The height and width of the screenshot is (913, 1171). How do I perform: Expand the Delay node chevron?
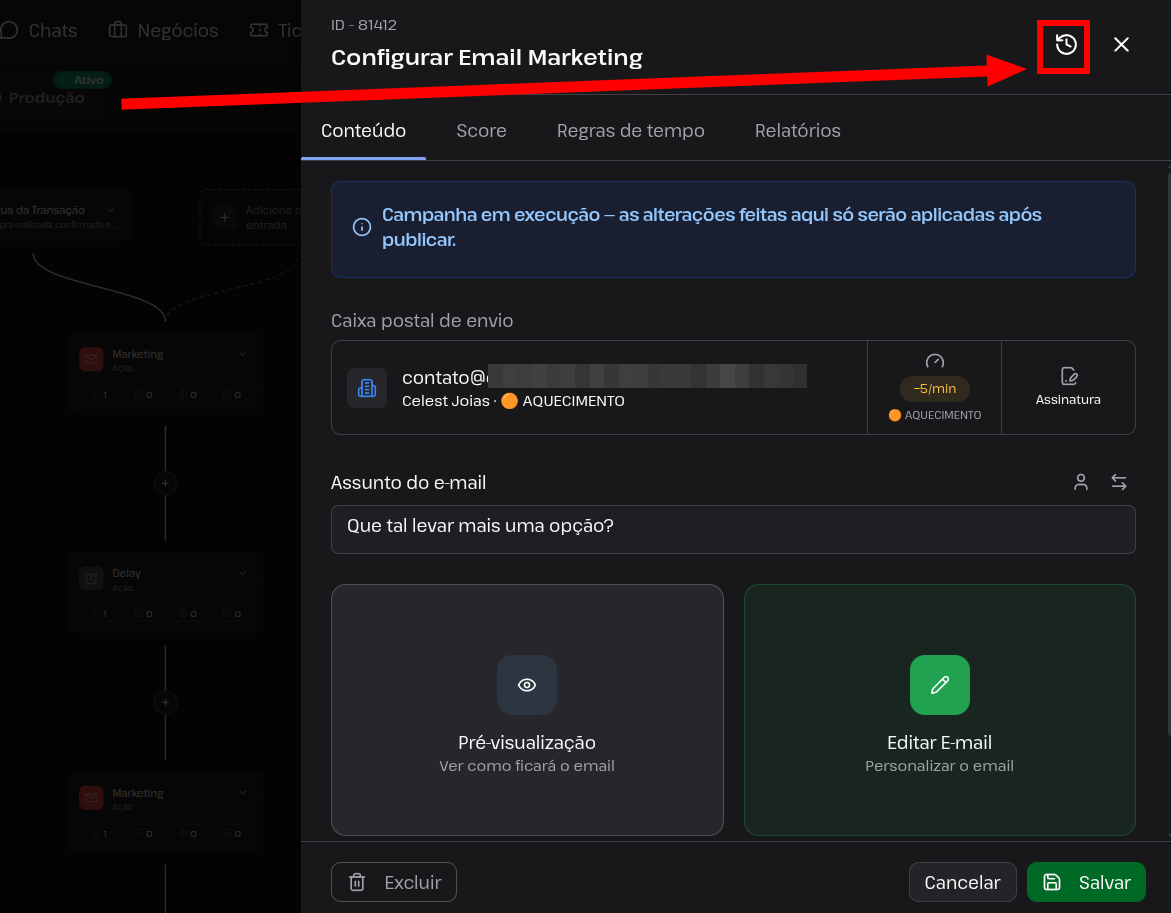tap(243, 573)
